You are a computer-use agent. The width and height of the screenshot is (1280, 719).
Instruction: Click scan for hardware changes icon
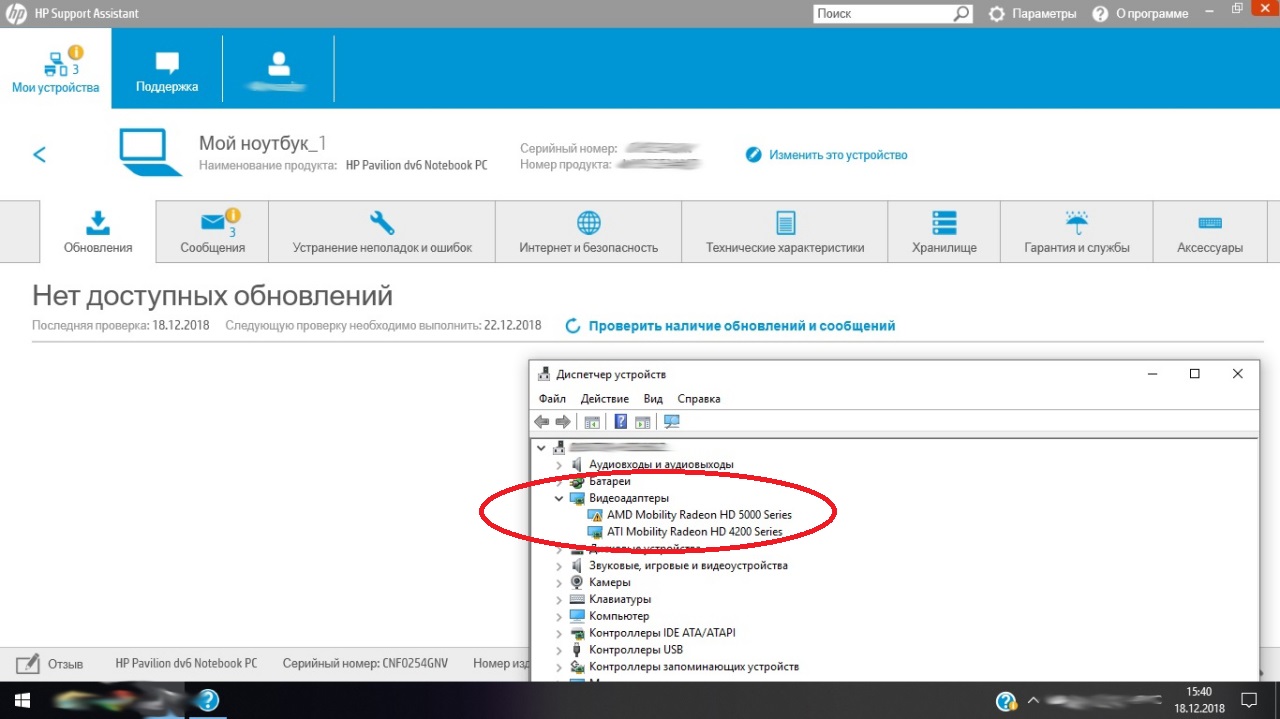671,422
